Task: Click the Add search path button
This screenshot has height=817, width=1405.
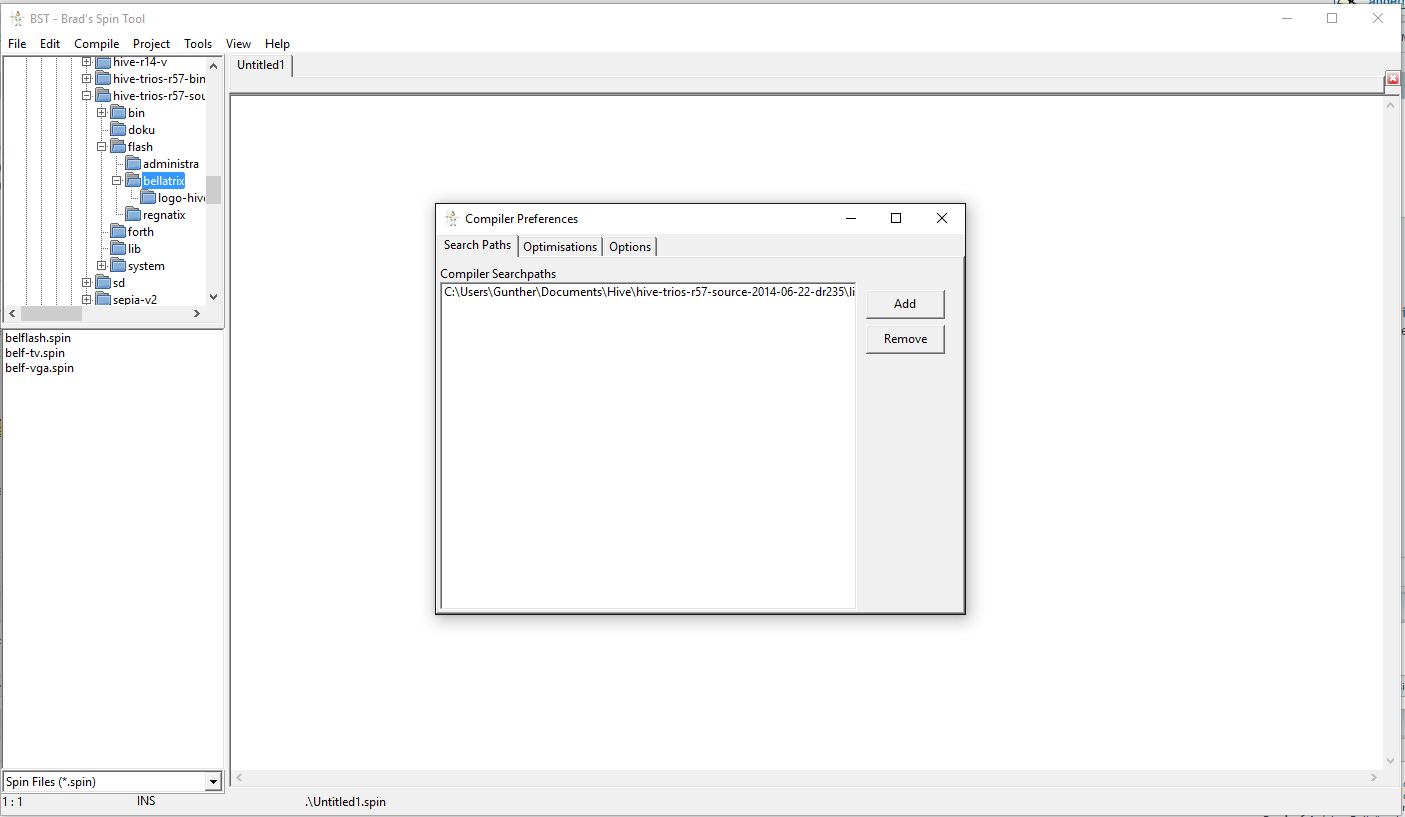Action: pyautogui.click(x=904, y=304)
